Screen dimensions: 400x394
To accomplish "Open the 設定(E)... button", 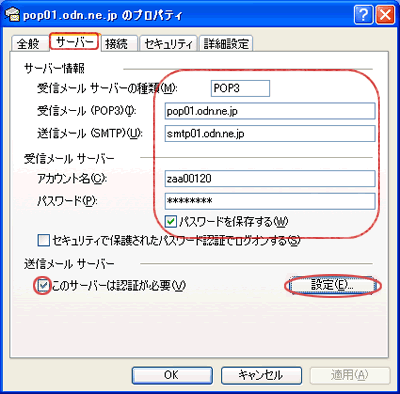I will click(x=332, y=285).
